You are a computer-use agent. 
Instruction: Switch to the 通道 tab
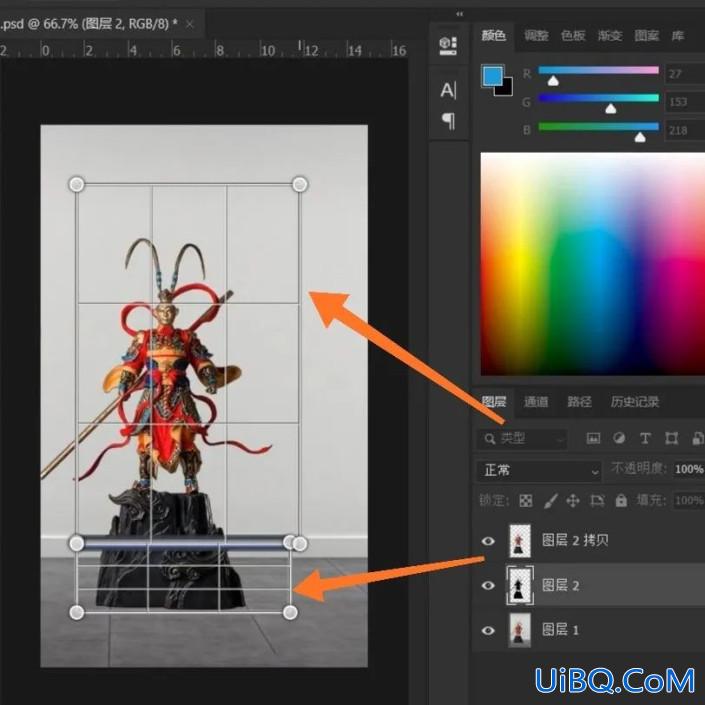(x=536, y=402)
